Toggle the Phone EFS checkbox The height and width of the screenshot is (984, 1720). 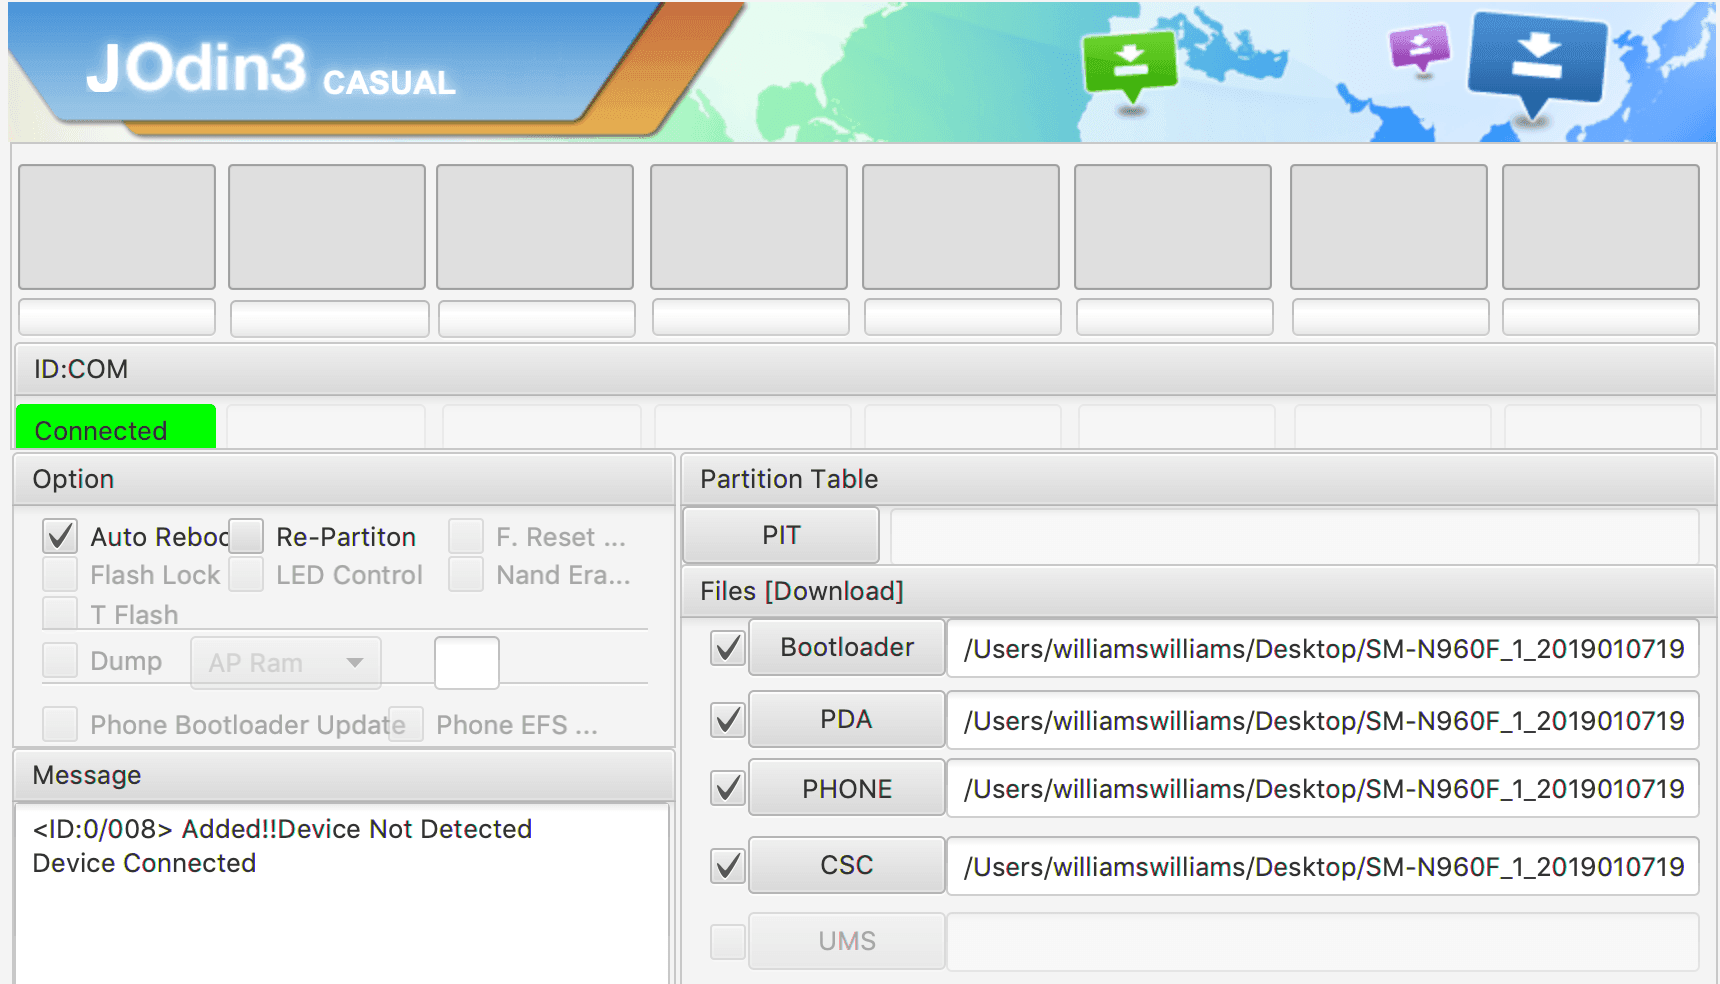point(407,724)
